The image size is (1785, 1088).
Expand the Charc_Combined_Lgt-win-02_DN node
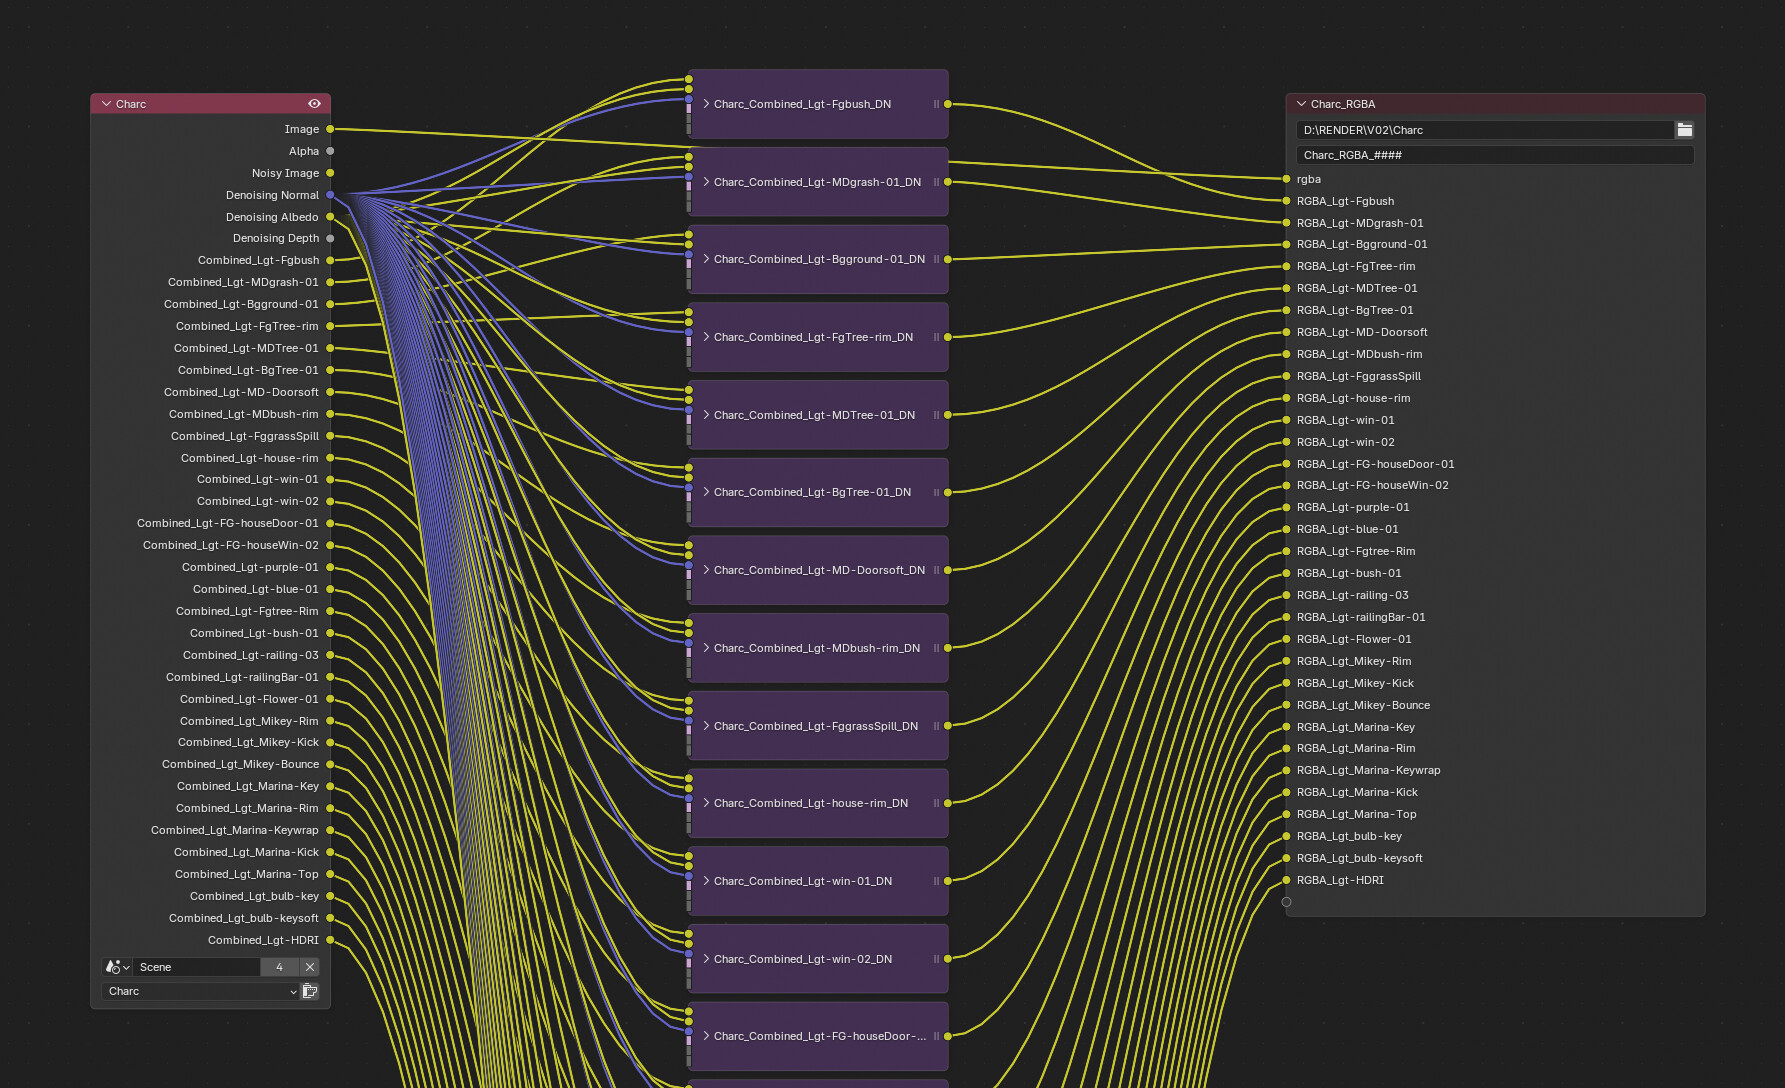click(x=706, y=959)
